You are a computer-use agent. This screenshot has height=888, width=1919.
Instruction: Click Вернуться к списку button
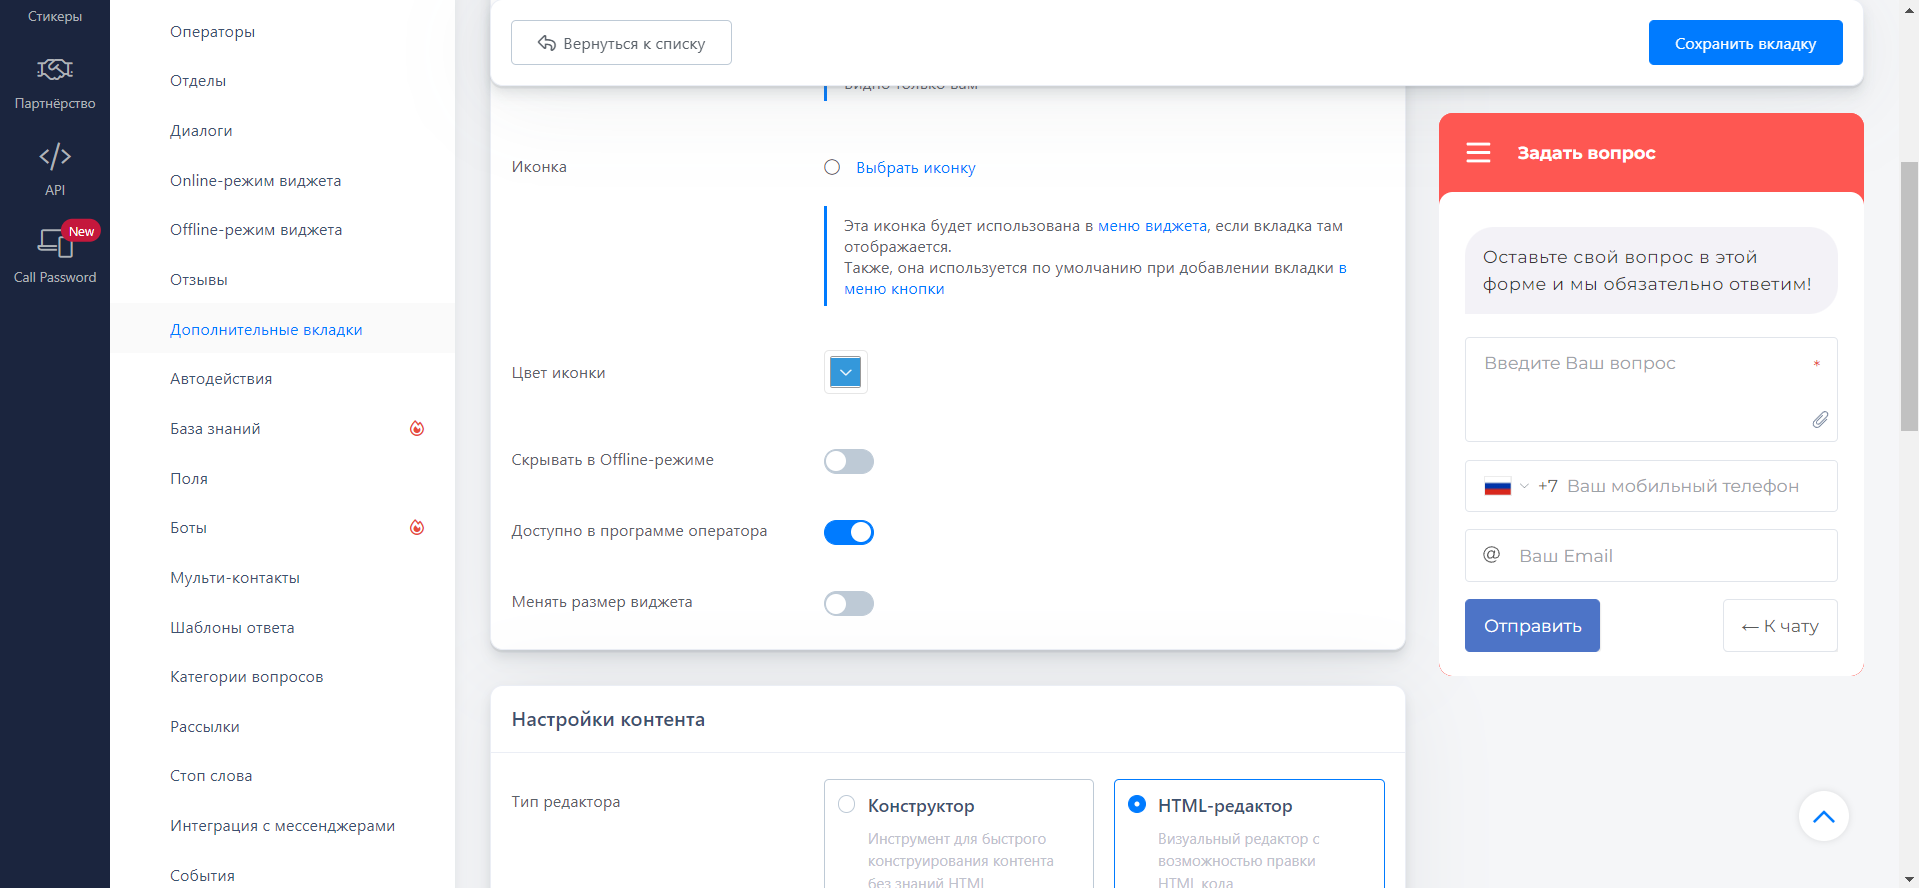pyautogui.click(x=621, y=43)
